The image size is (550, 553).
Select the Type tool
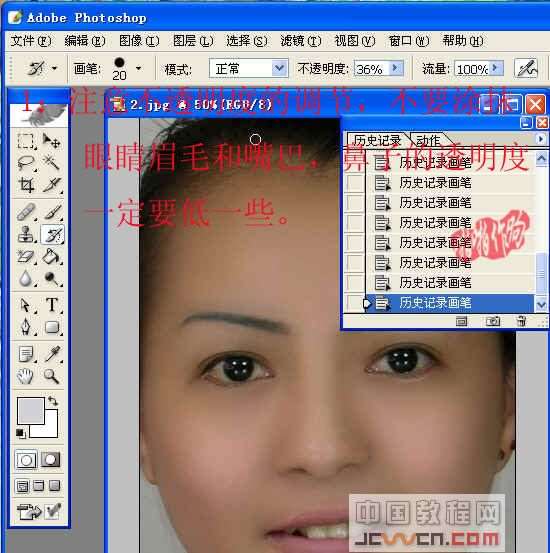52,305
